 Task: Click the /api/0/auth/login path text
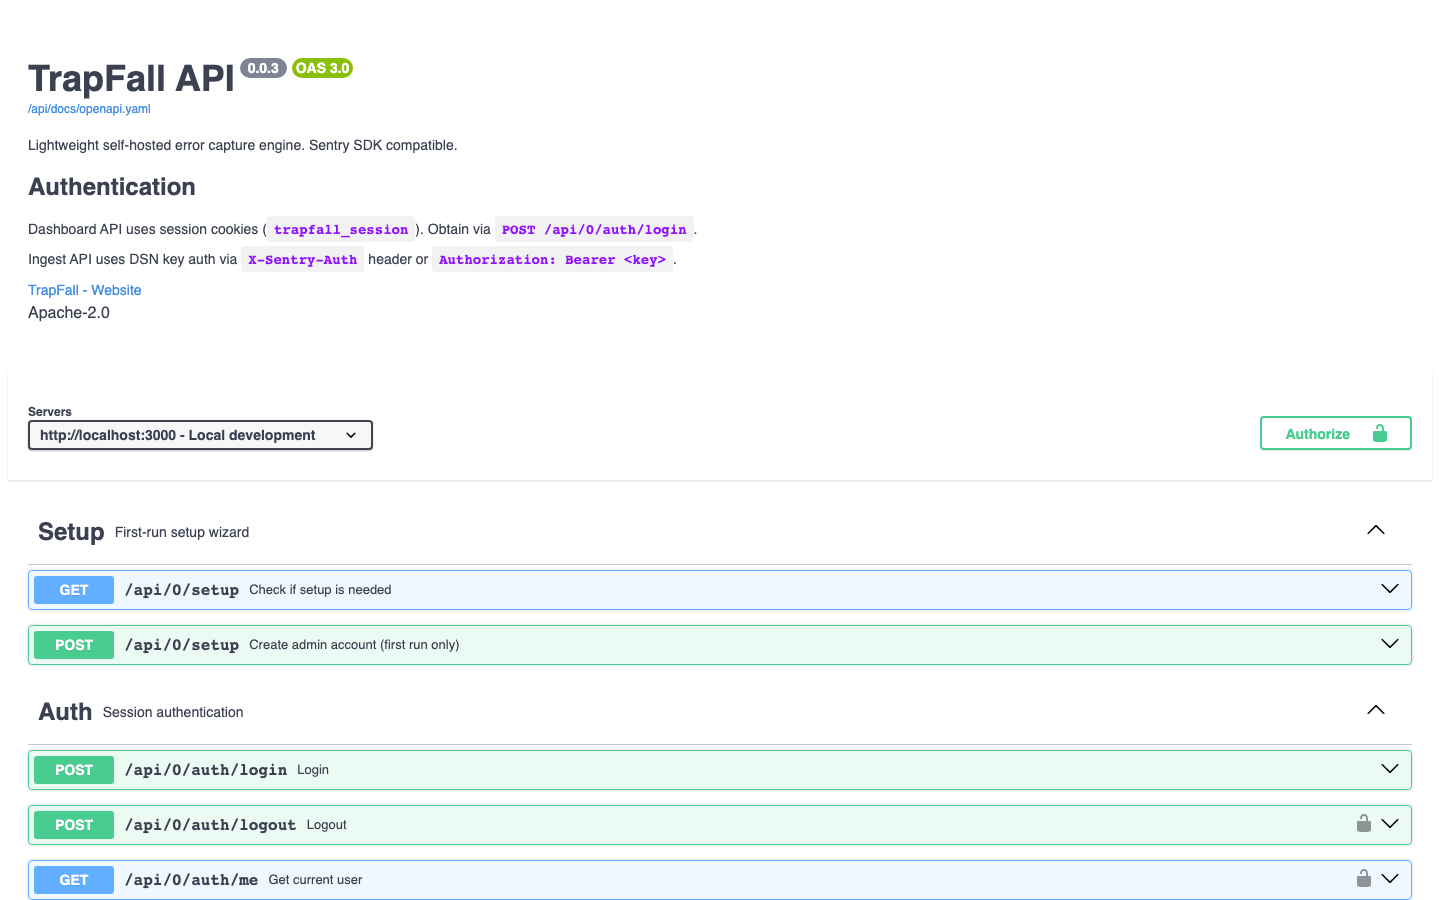tap(206, 770)
